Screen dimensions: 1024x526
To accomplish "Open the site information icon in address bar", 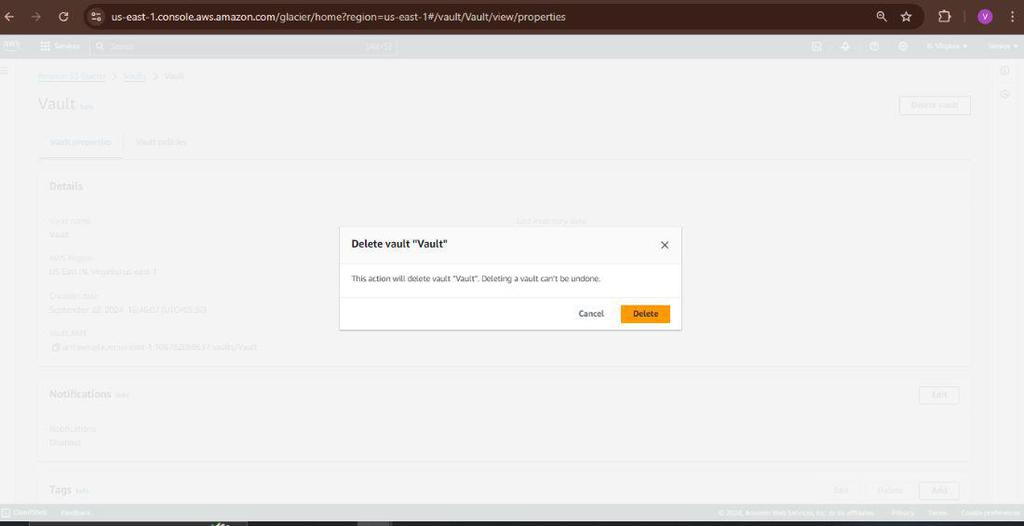I will [96, 17].
